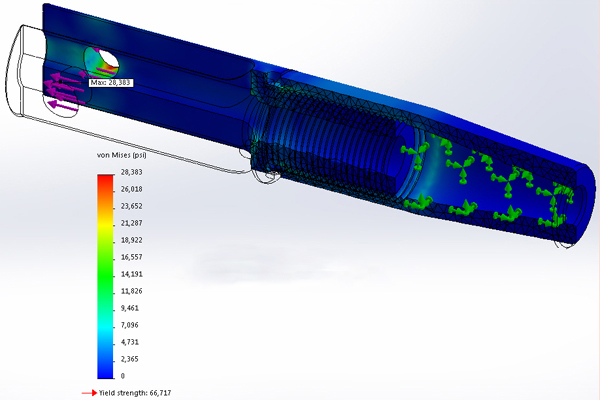Click the 23,652 legend value

130,207
